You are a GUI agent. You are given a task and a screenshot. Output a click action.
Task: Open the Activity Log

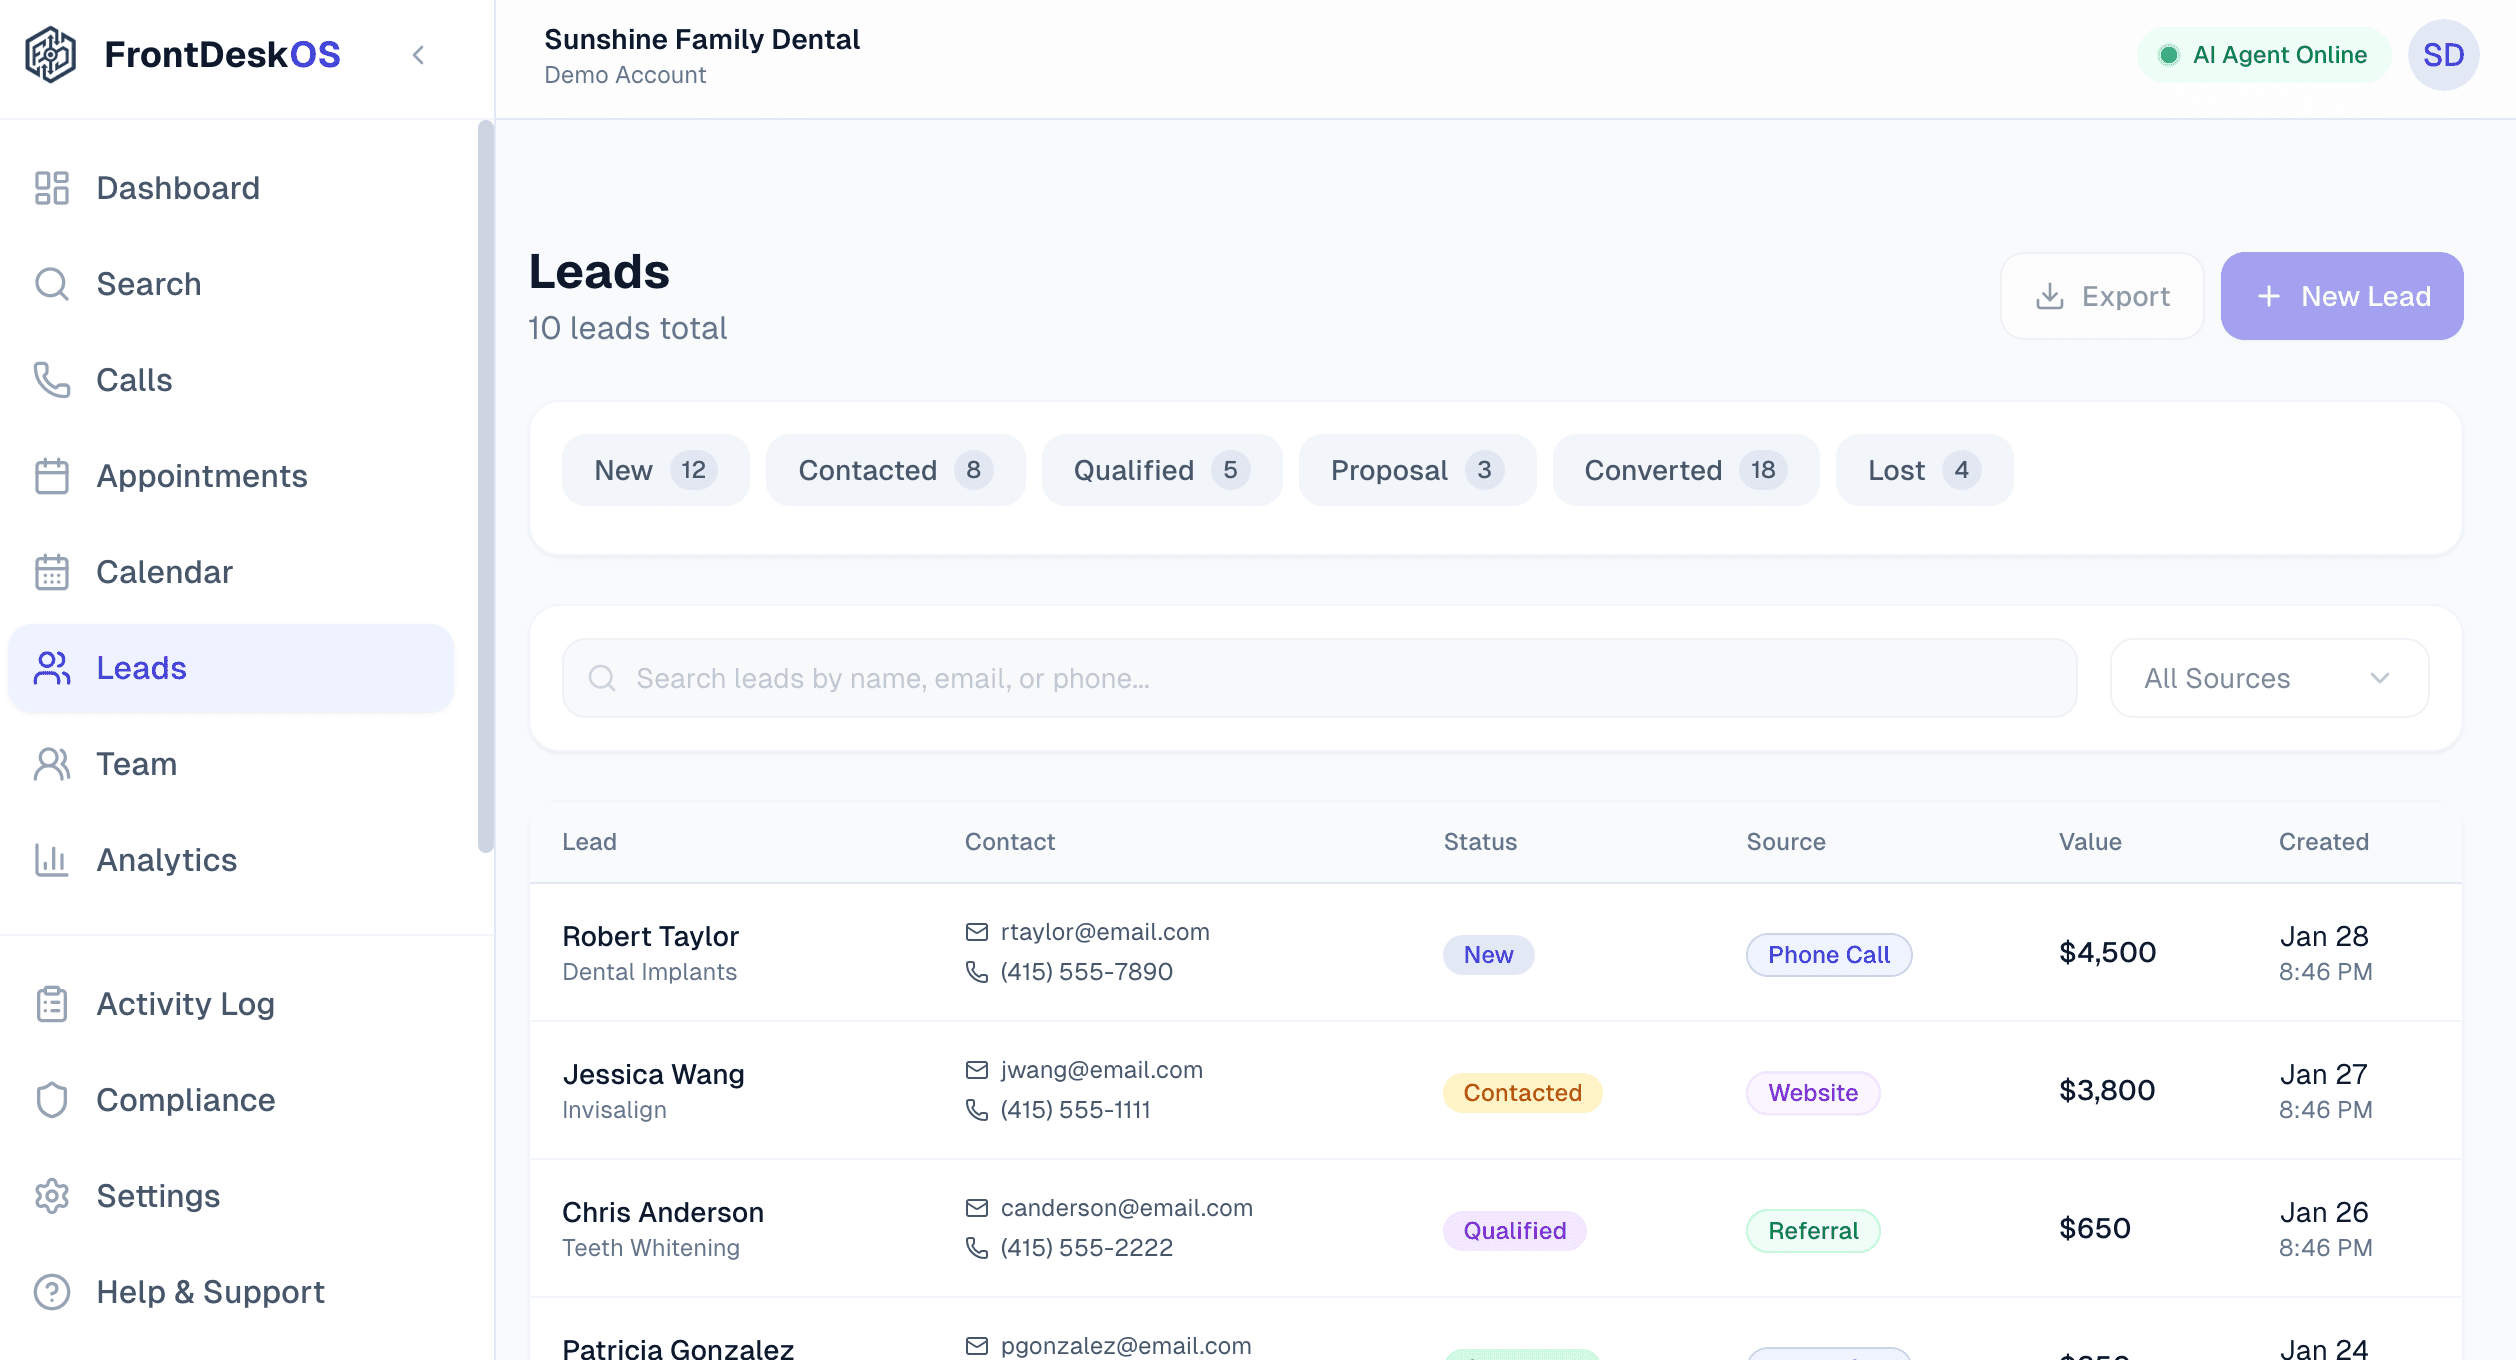pyautogui.click(x=184, y=1003)
